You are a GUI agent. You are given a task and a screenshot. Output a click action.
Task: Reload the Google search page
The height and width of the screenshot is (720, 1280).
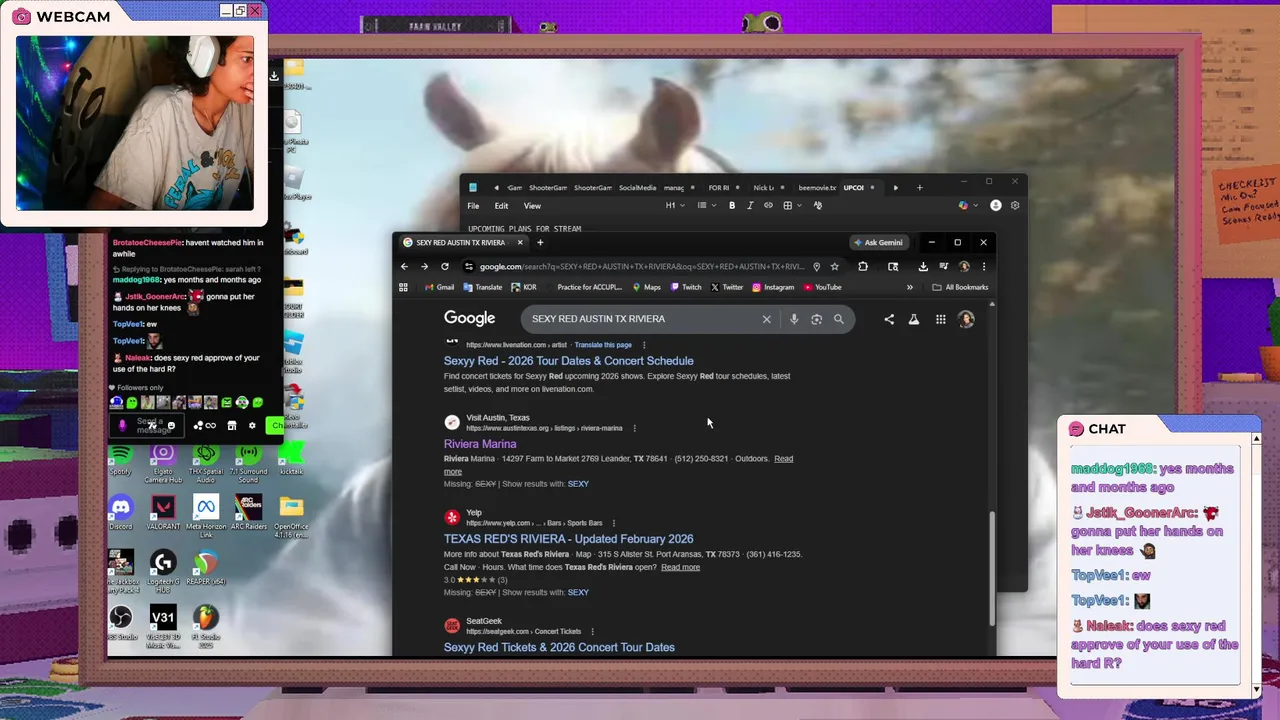445,267
